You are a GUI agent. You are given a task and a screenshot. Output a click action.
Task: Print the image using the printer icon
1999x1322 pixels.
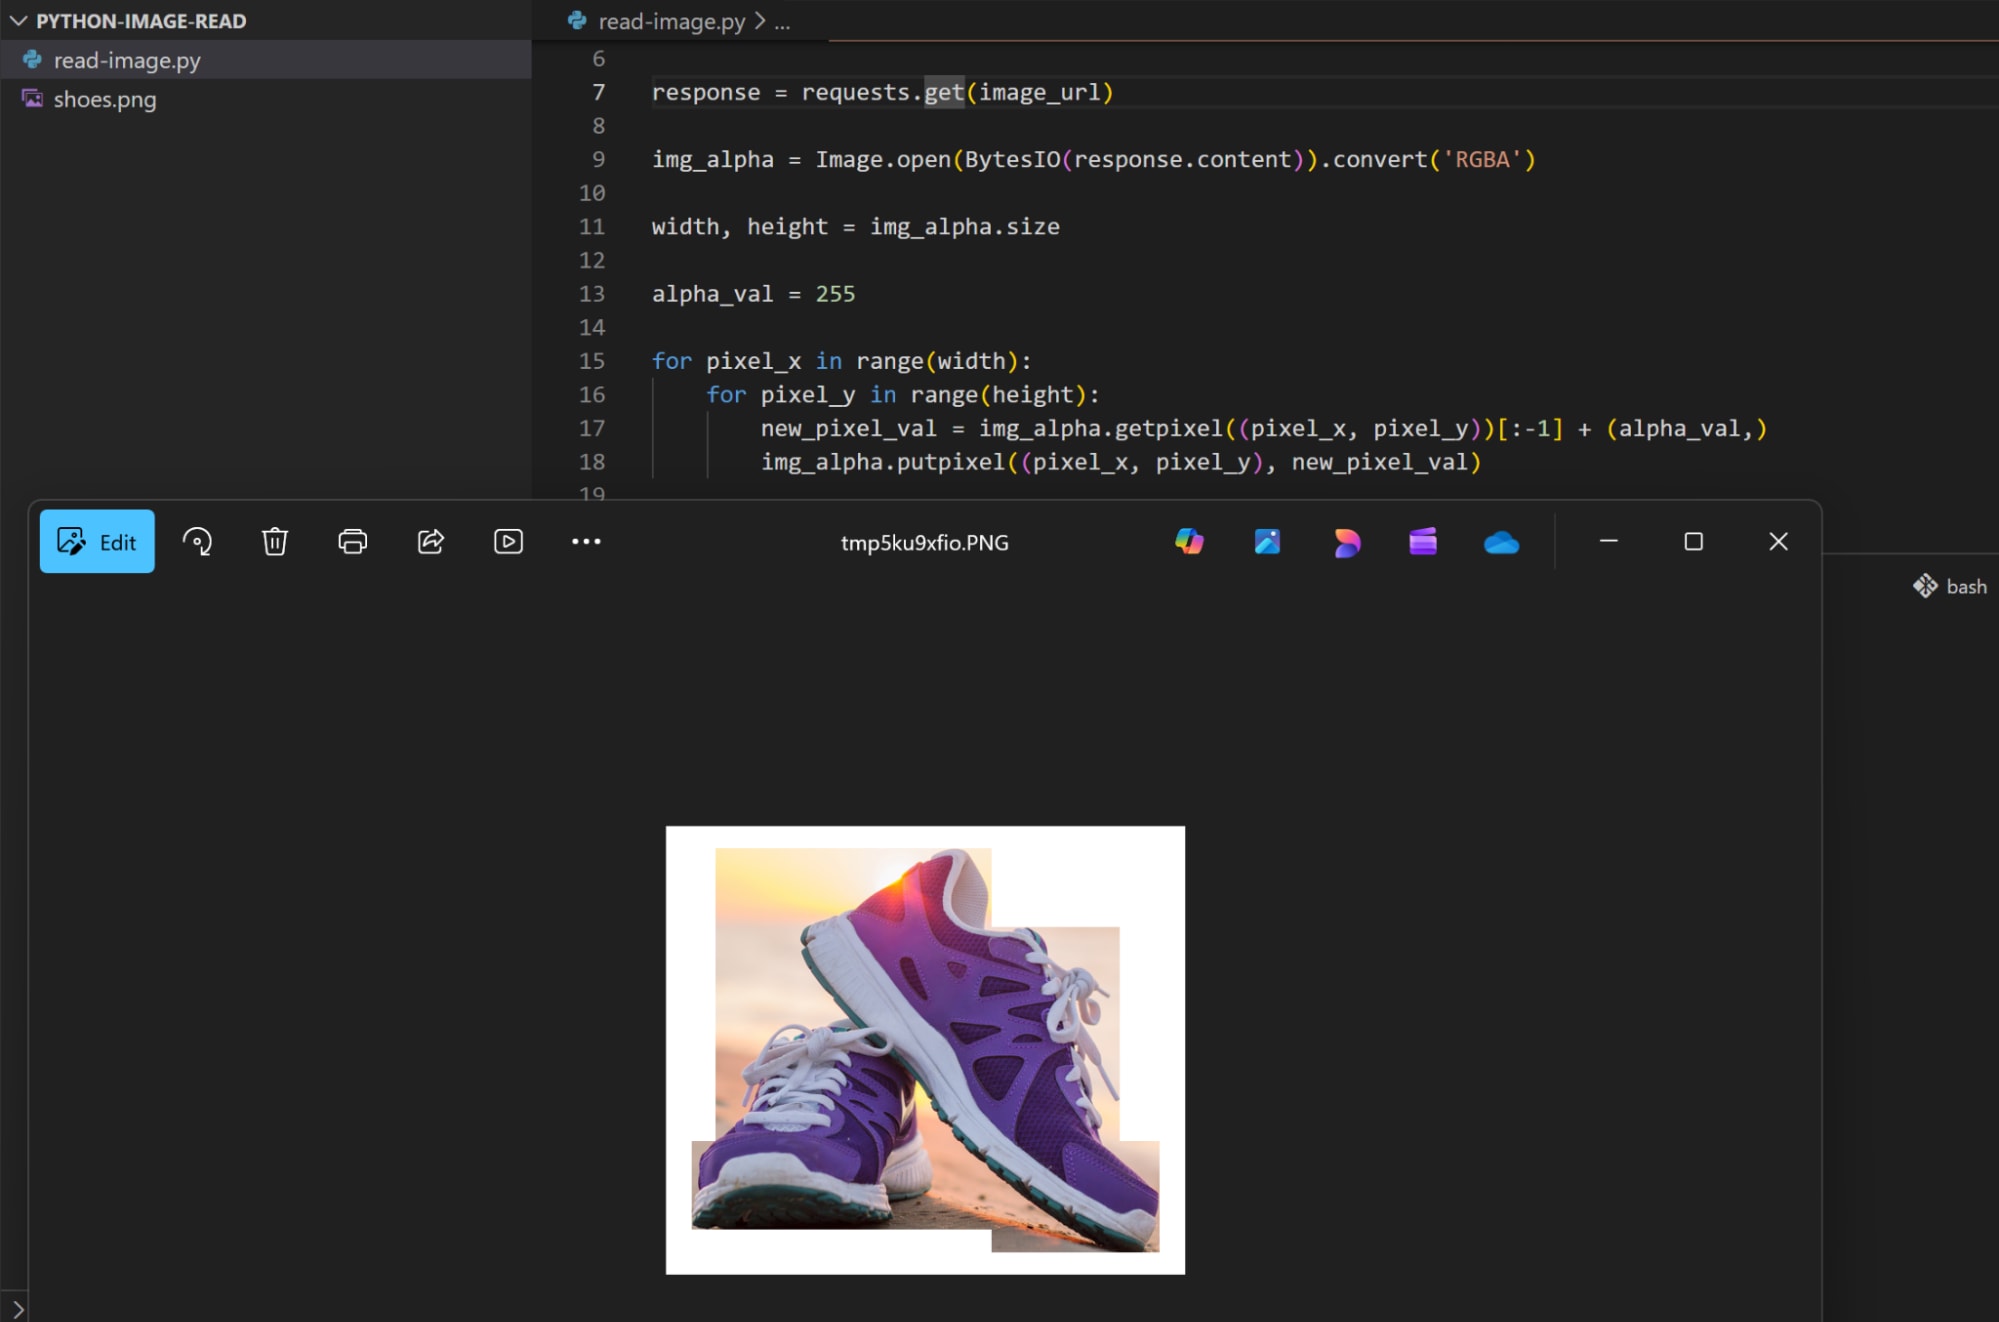[352, 542]
